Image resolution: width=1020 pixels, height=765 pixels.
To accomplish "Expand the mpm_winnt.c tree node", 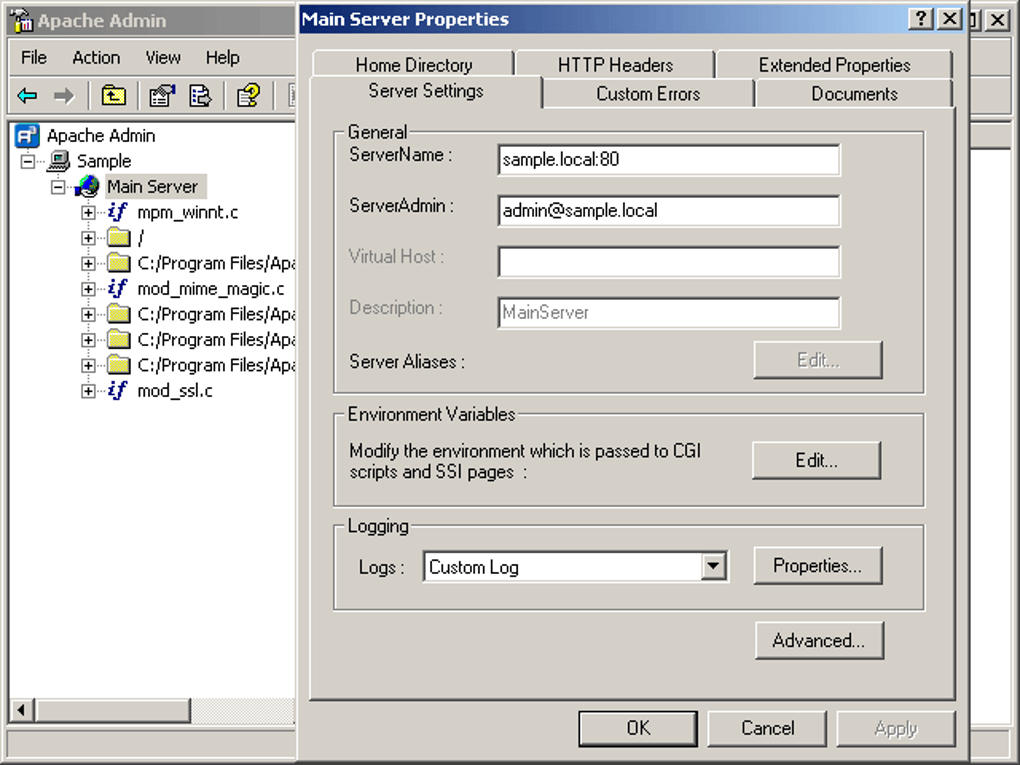I will pyautogui.click(x=89, y=212).
